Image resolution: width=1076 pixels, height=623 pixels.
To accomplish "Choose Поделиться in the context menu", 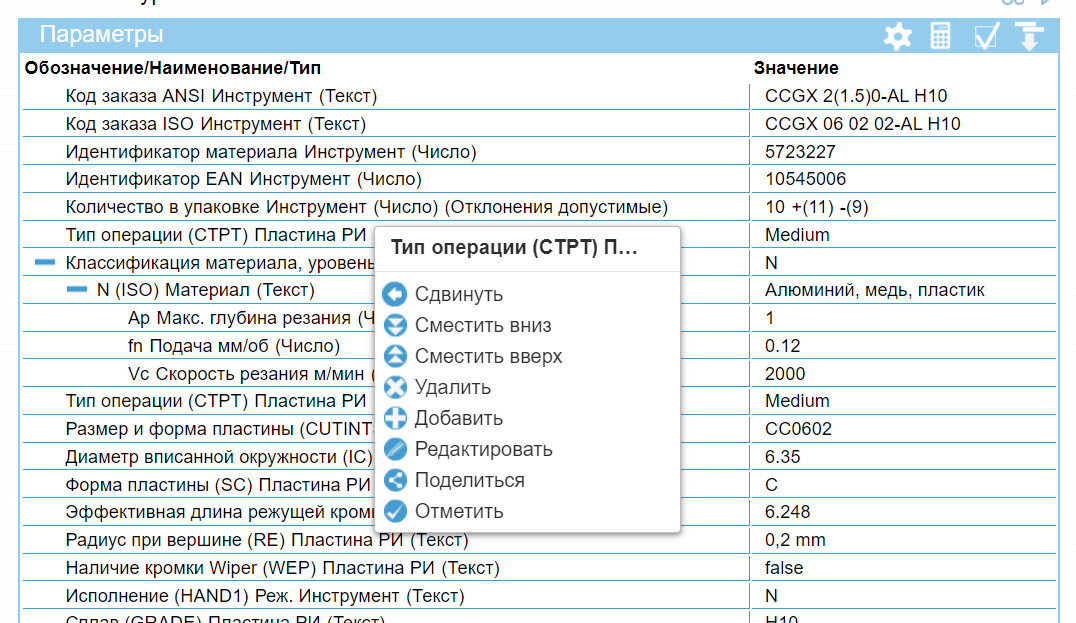I will [x=469, y=480].
